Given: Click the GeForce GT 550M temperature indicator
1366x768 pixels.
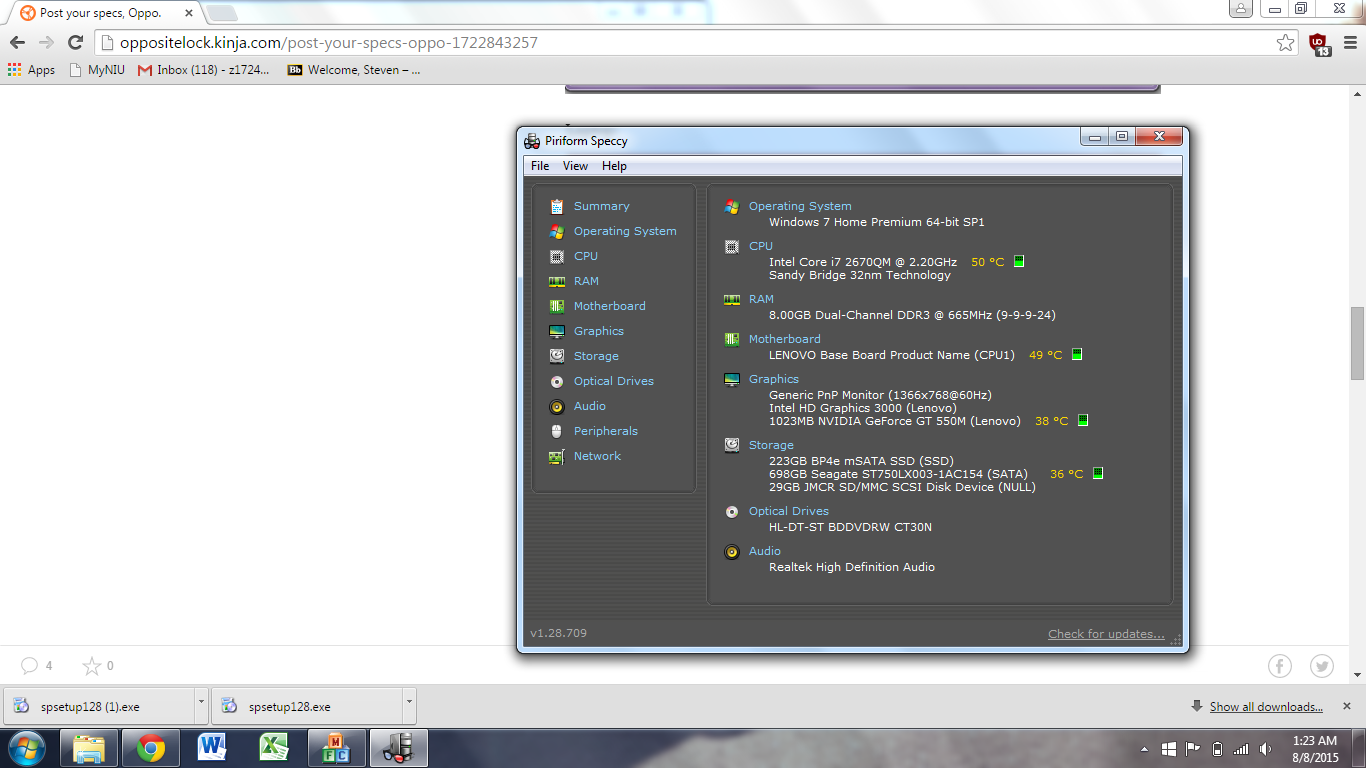Looking at the screenshot, I should [1083, 421].
